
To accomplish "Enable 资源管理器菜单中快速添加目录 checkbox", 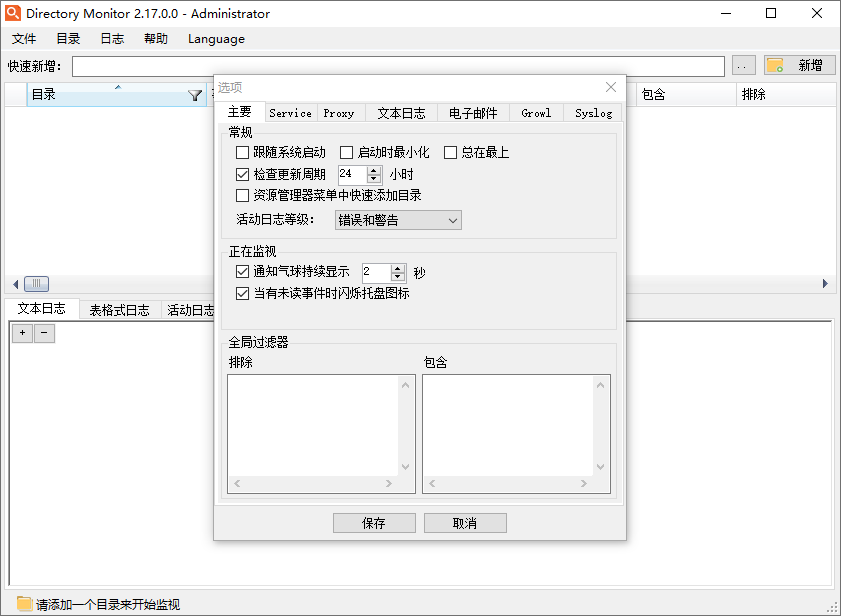I will 242,195.
